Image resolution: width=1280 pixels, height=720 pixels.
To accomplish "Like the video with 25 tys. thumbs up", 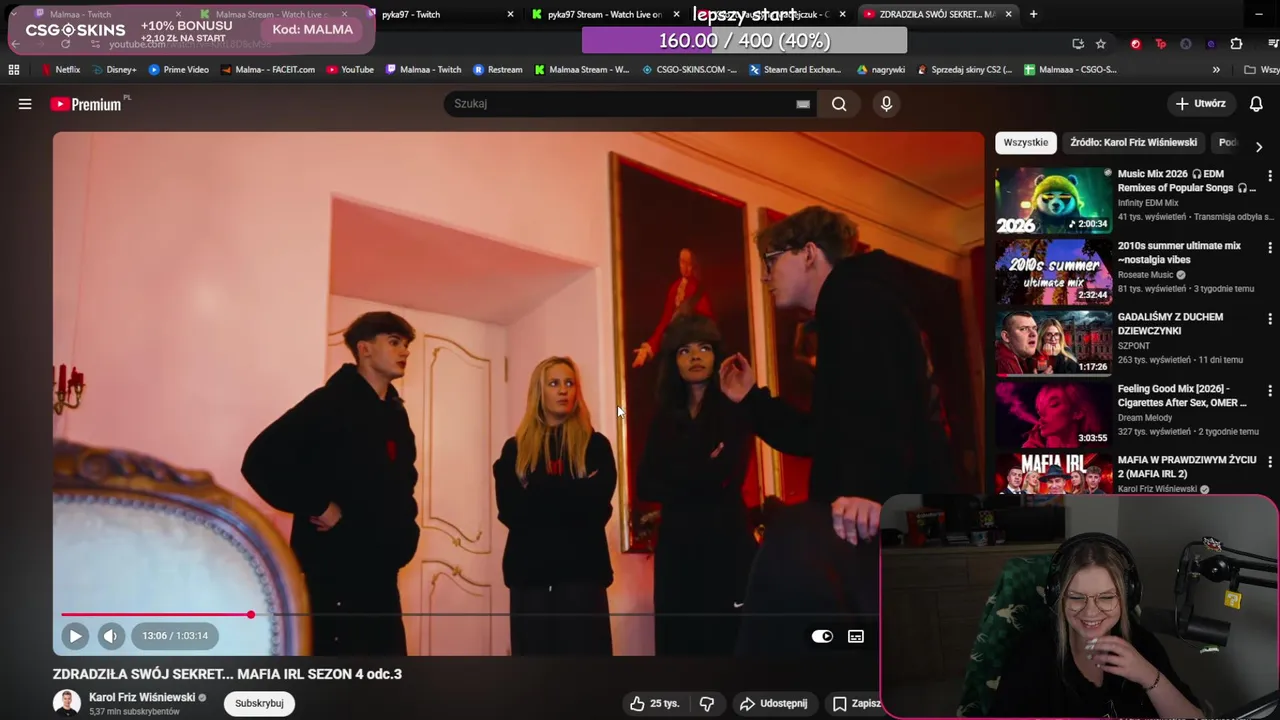I will tap(654, 704).
